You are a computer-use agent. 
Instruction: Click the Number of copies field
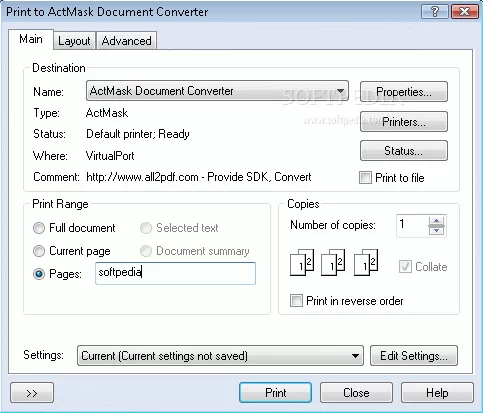tap(412, 226)
